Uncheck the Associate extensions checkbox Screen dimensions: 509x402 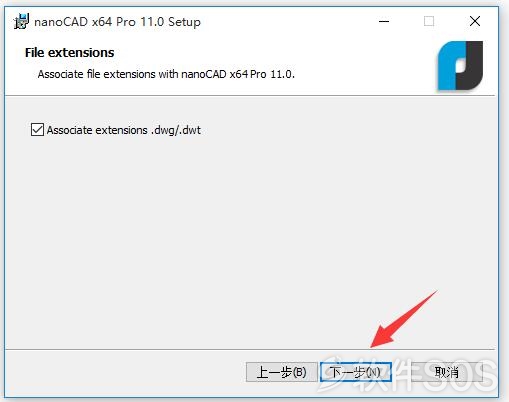coord(37,130)
